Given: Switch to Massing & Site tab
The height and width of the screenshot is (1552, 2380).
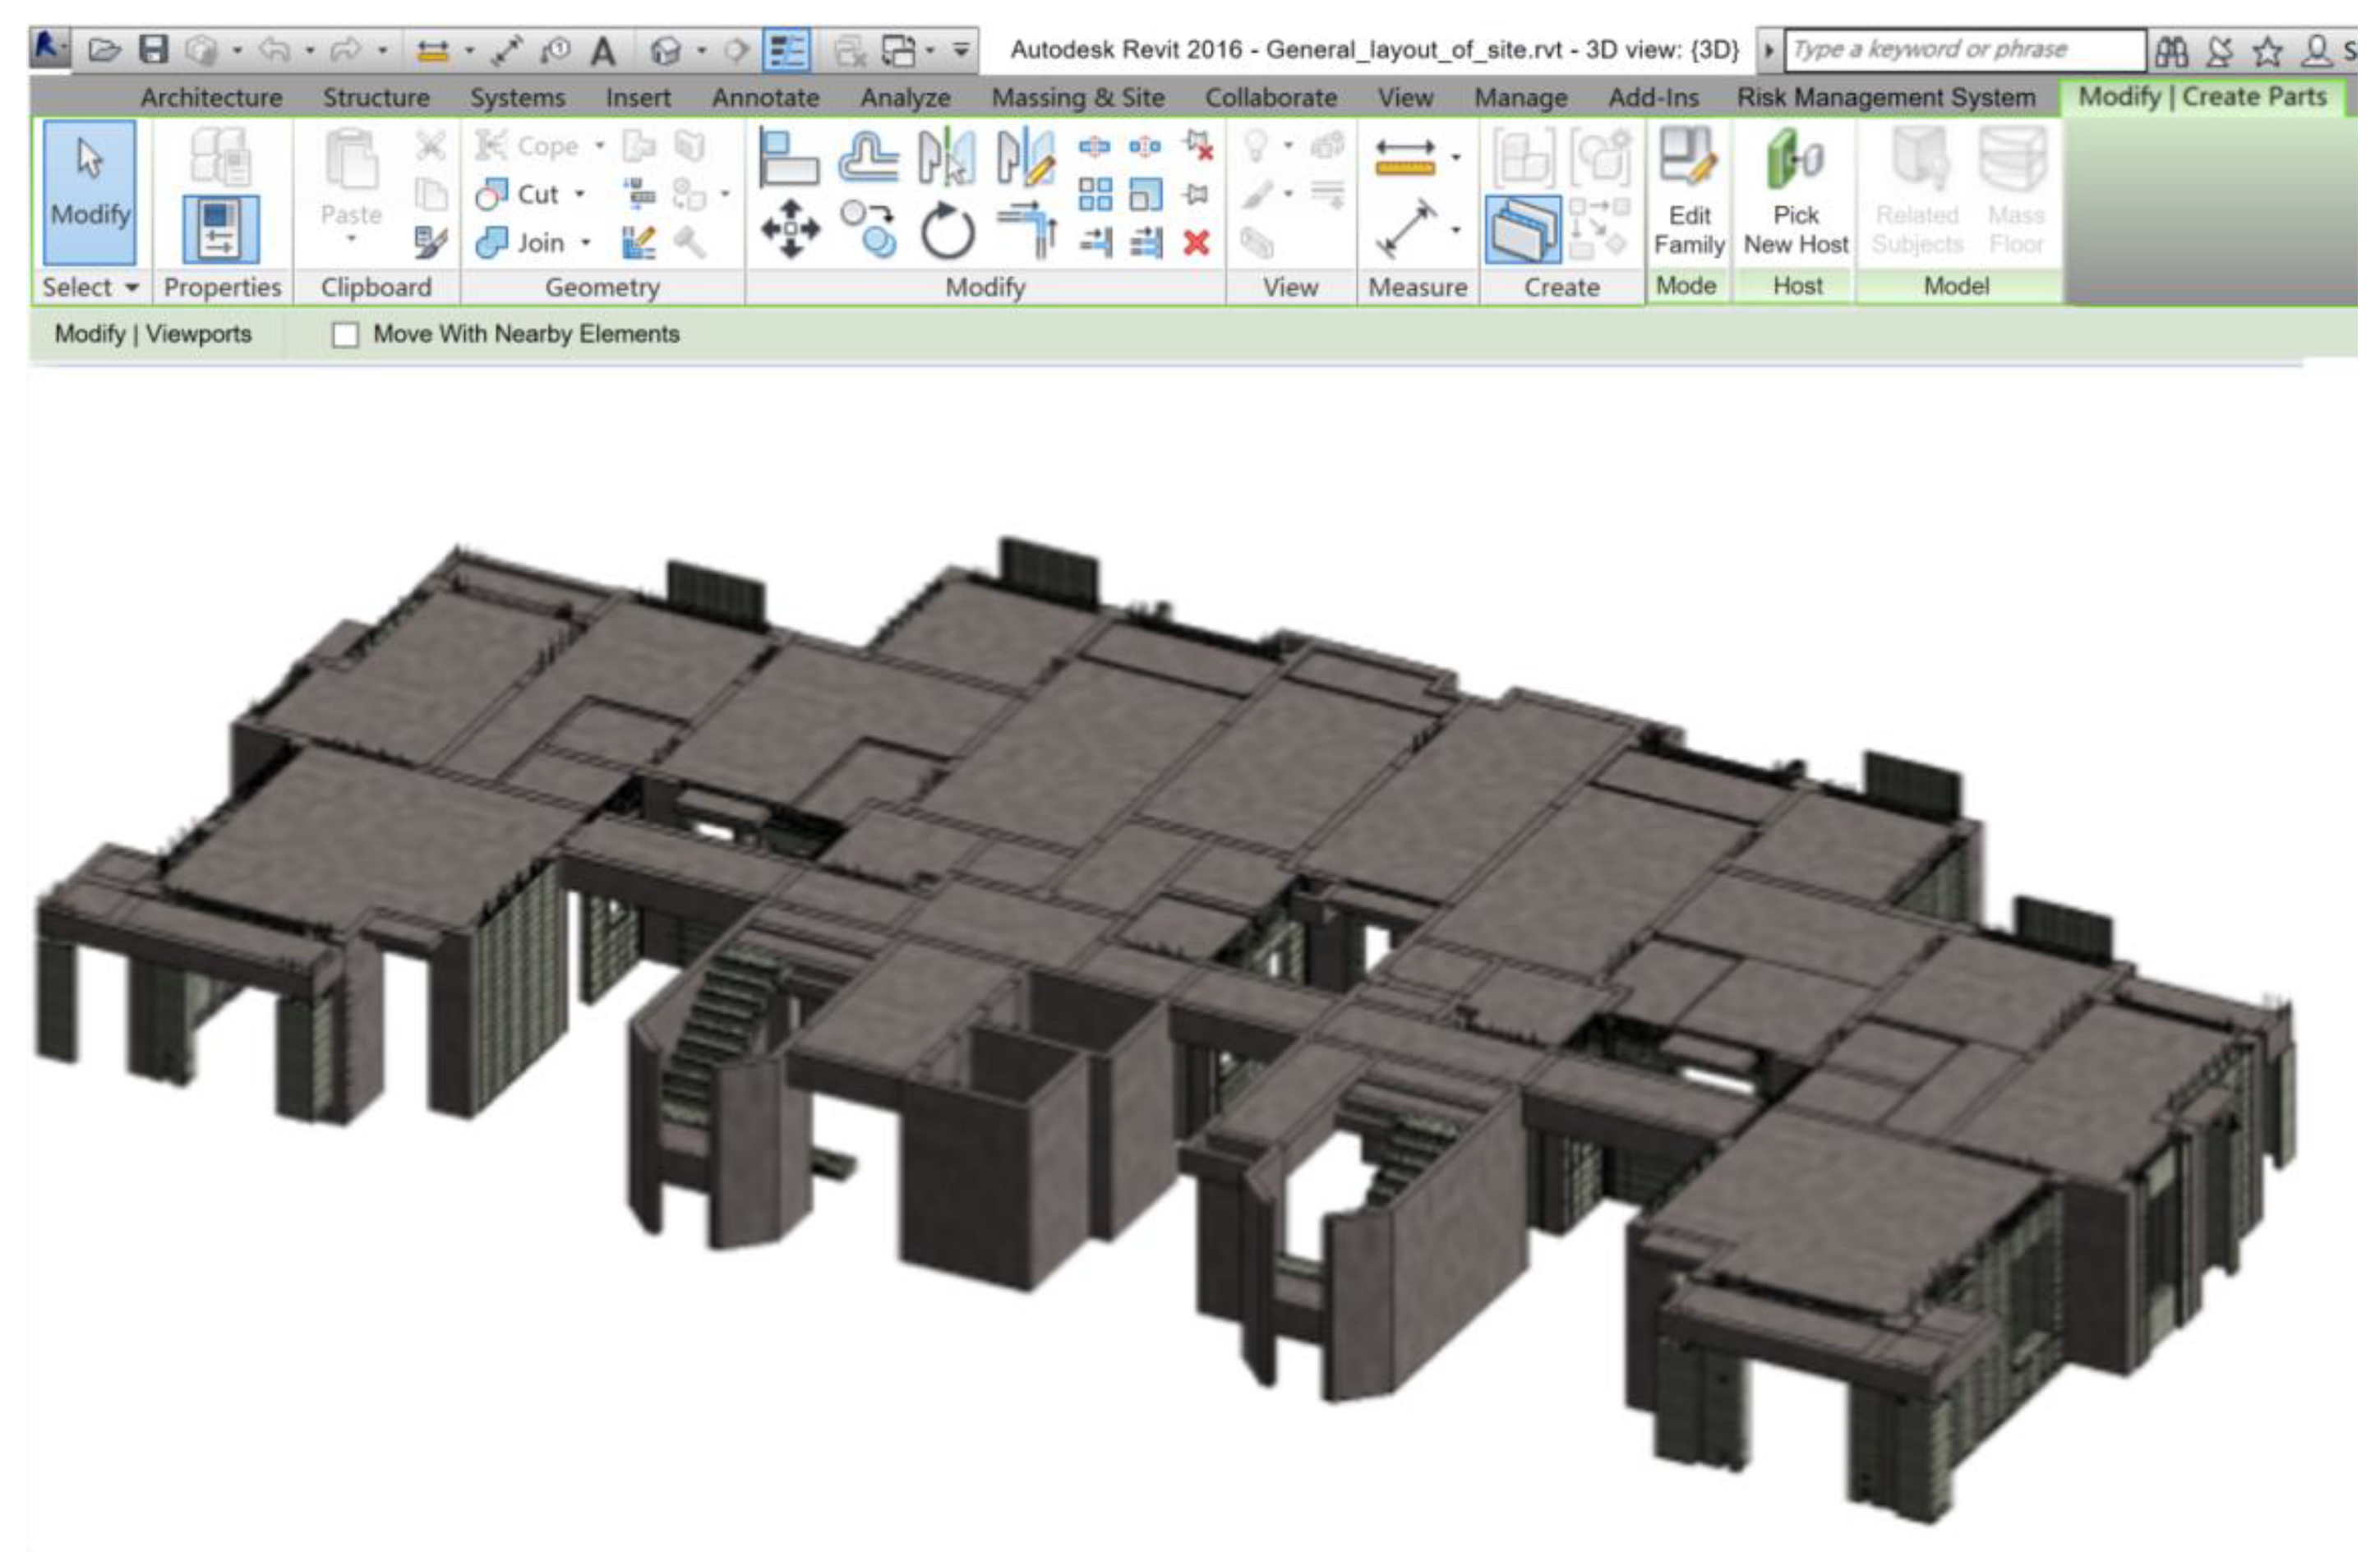Looking at the screenshot, I should click(1077, 98).
